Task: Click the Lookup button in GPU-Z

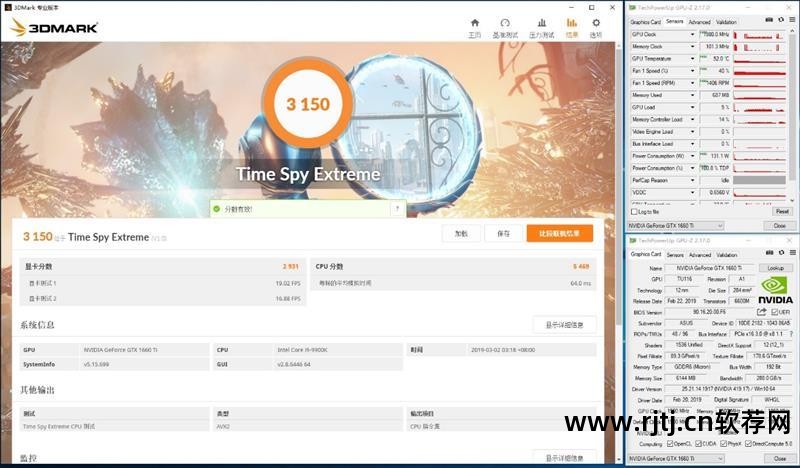Action: point(775,268)
